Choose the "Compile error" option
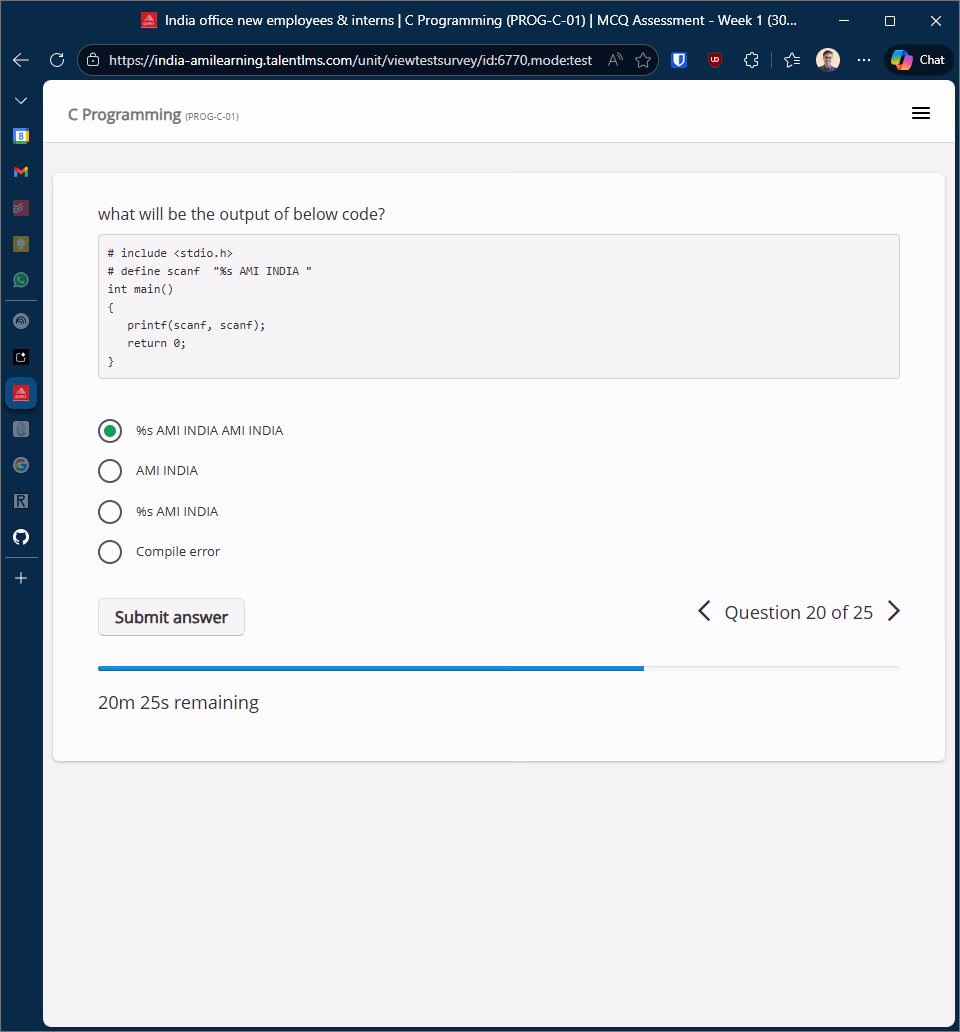 pos(110,552)
